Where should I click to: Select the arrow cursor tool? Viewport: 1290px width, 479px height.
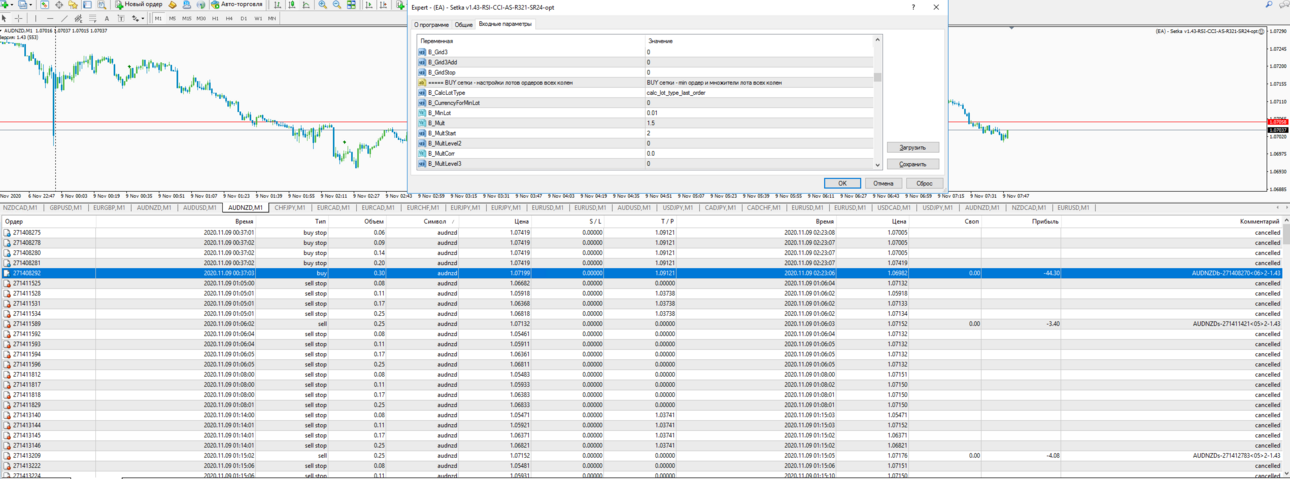(x=5, y=18)
